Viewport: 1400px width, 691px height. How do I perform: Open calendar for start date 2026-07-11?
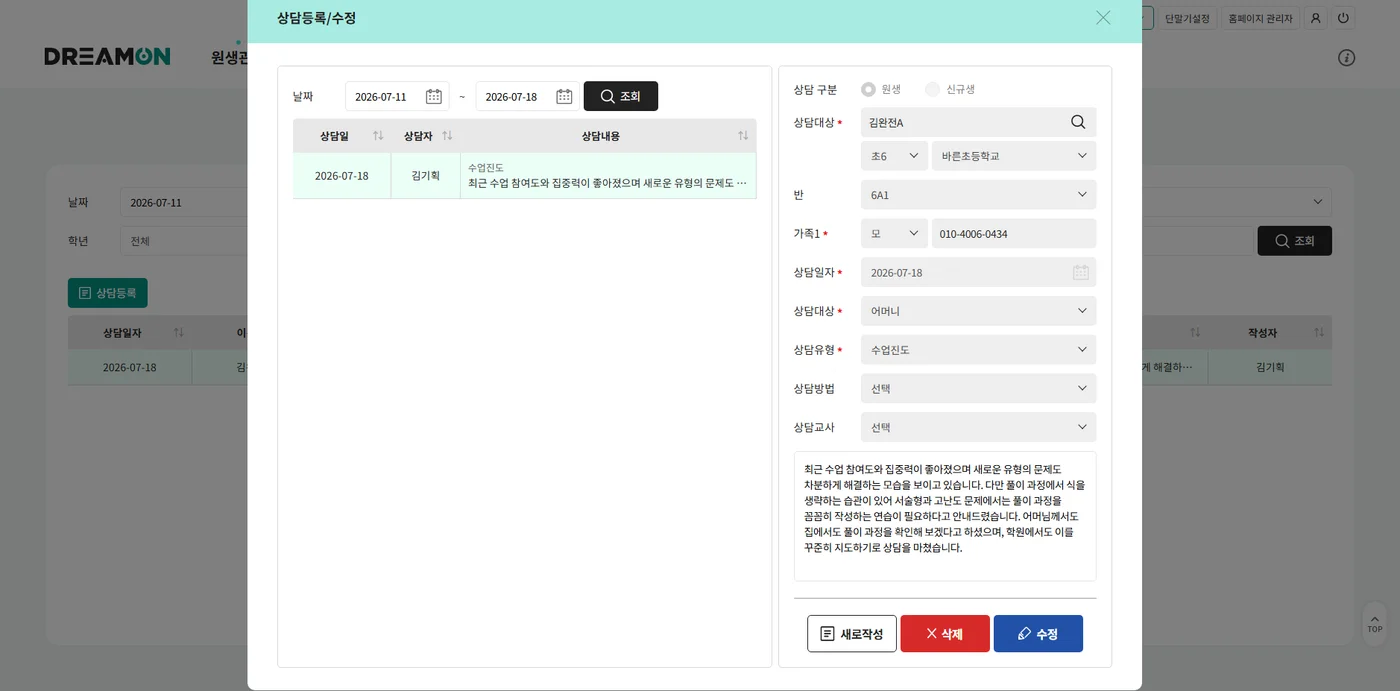(x=434, y=96)
